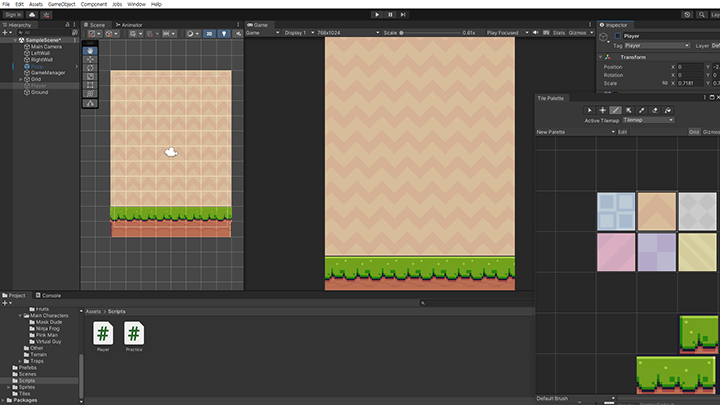The height and width of the screenshot is (405, 720).
Task: Open the Undo History icon in top toolbar
Action: pos(687,14)
